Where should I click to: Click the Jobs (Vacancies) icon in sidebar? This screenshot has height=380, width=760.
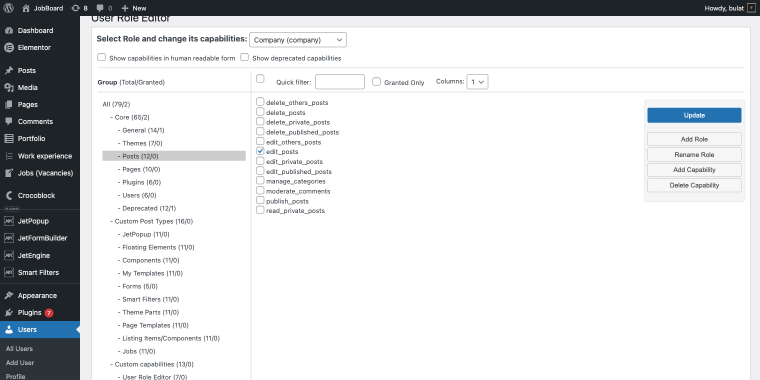[9, 173]
